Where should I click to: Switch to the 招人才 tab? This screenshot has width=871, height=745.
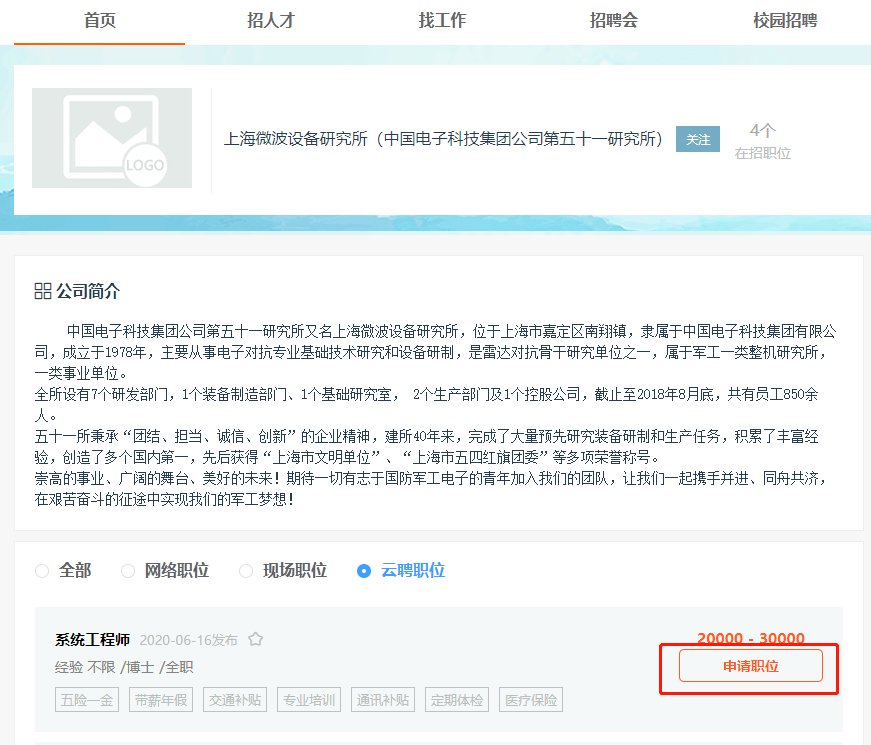(x=271, y=21)
